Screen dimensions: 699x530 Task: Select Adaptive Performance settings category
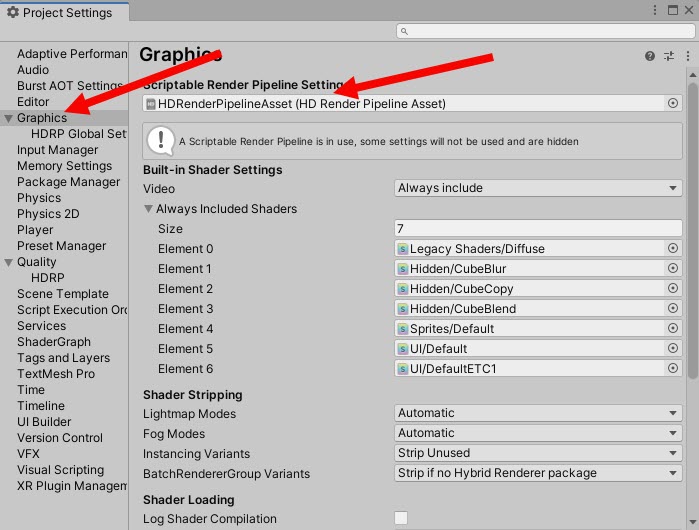pyautogui.click(x=72, y=54)
